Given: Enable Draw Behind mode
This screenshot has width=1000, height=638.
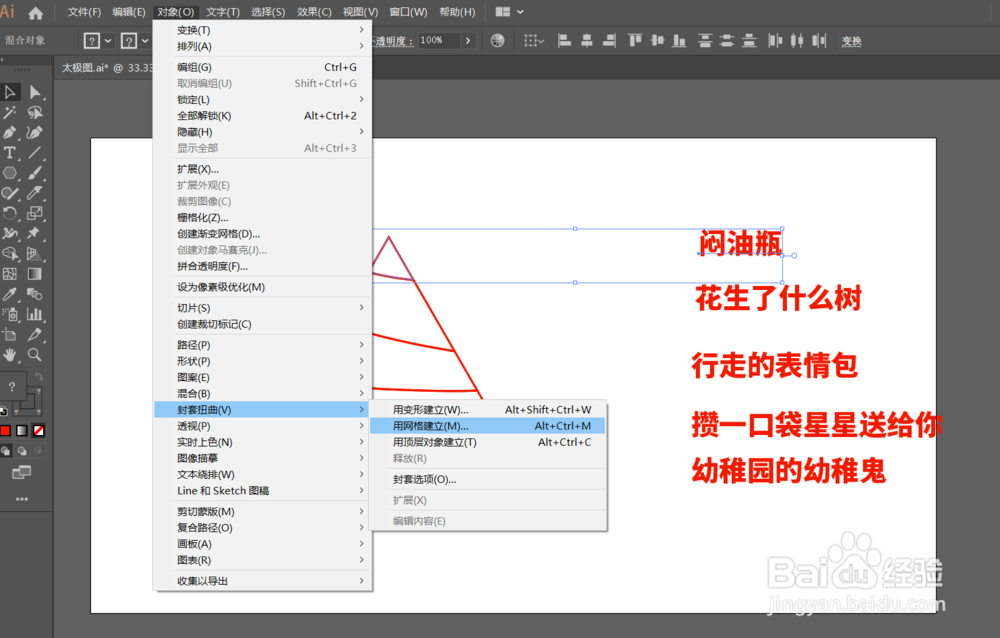Looking at the screenshot, I should tap(22, 451).
